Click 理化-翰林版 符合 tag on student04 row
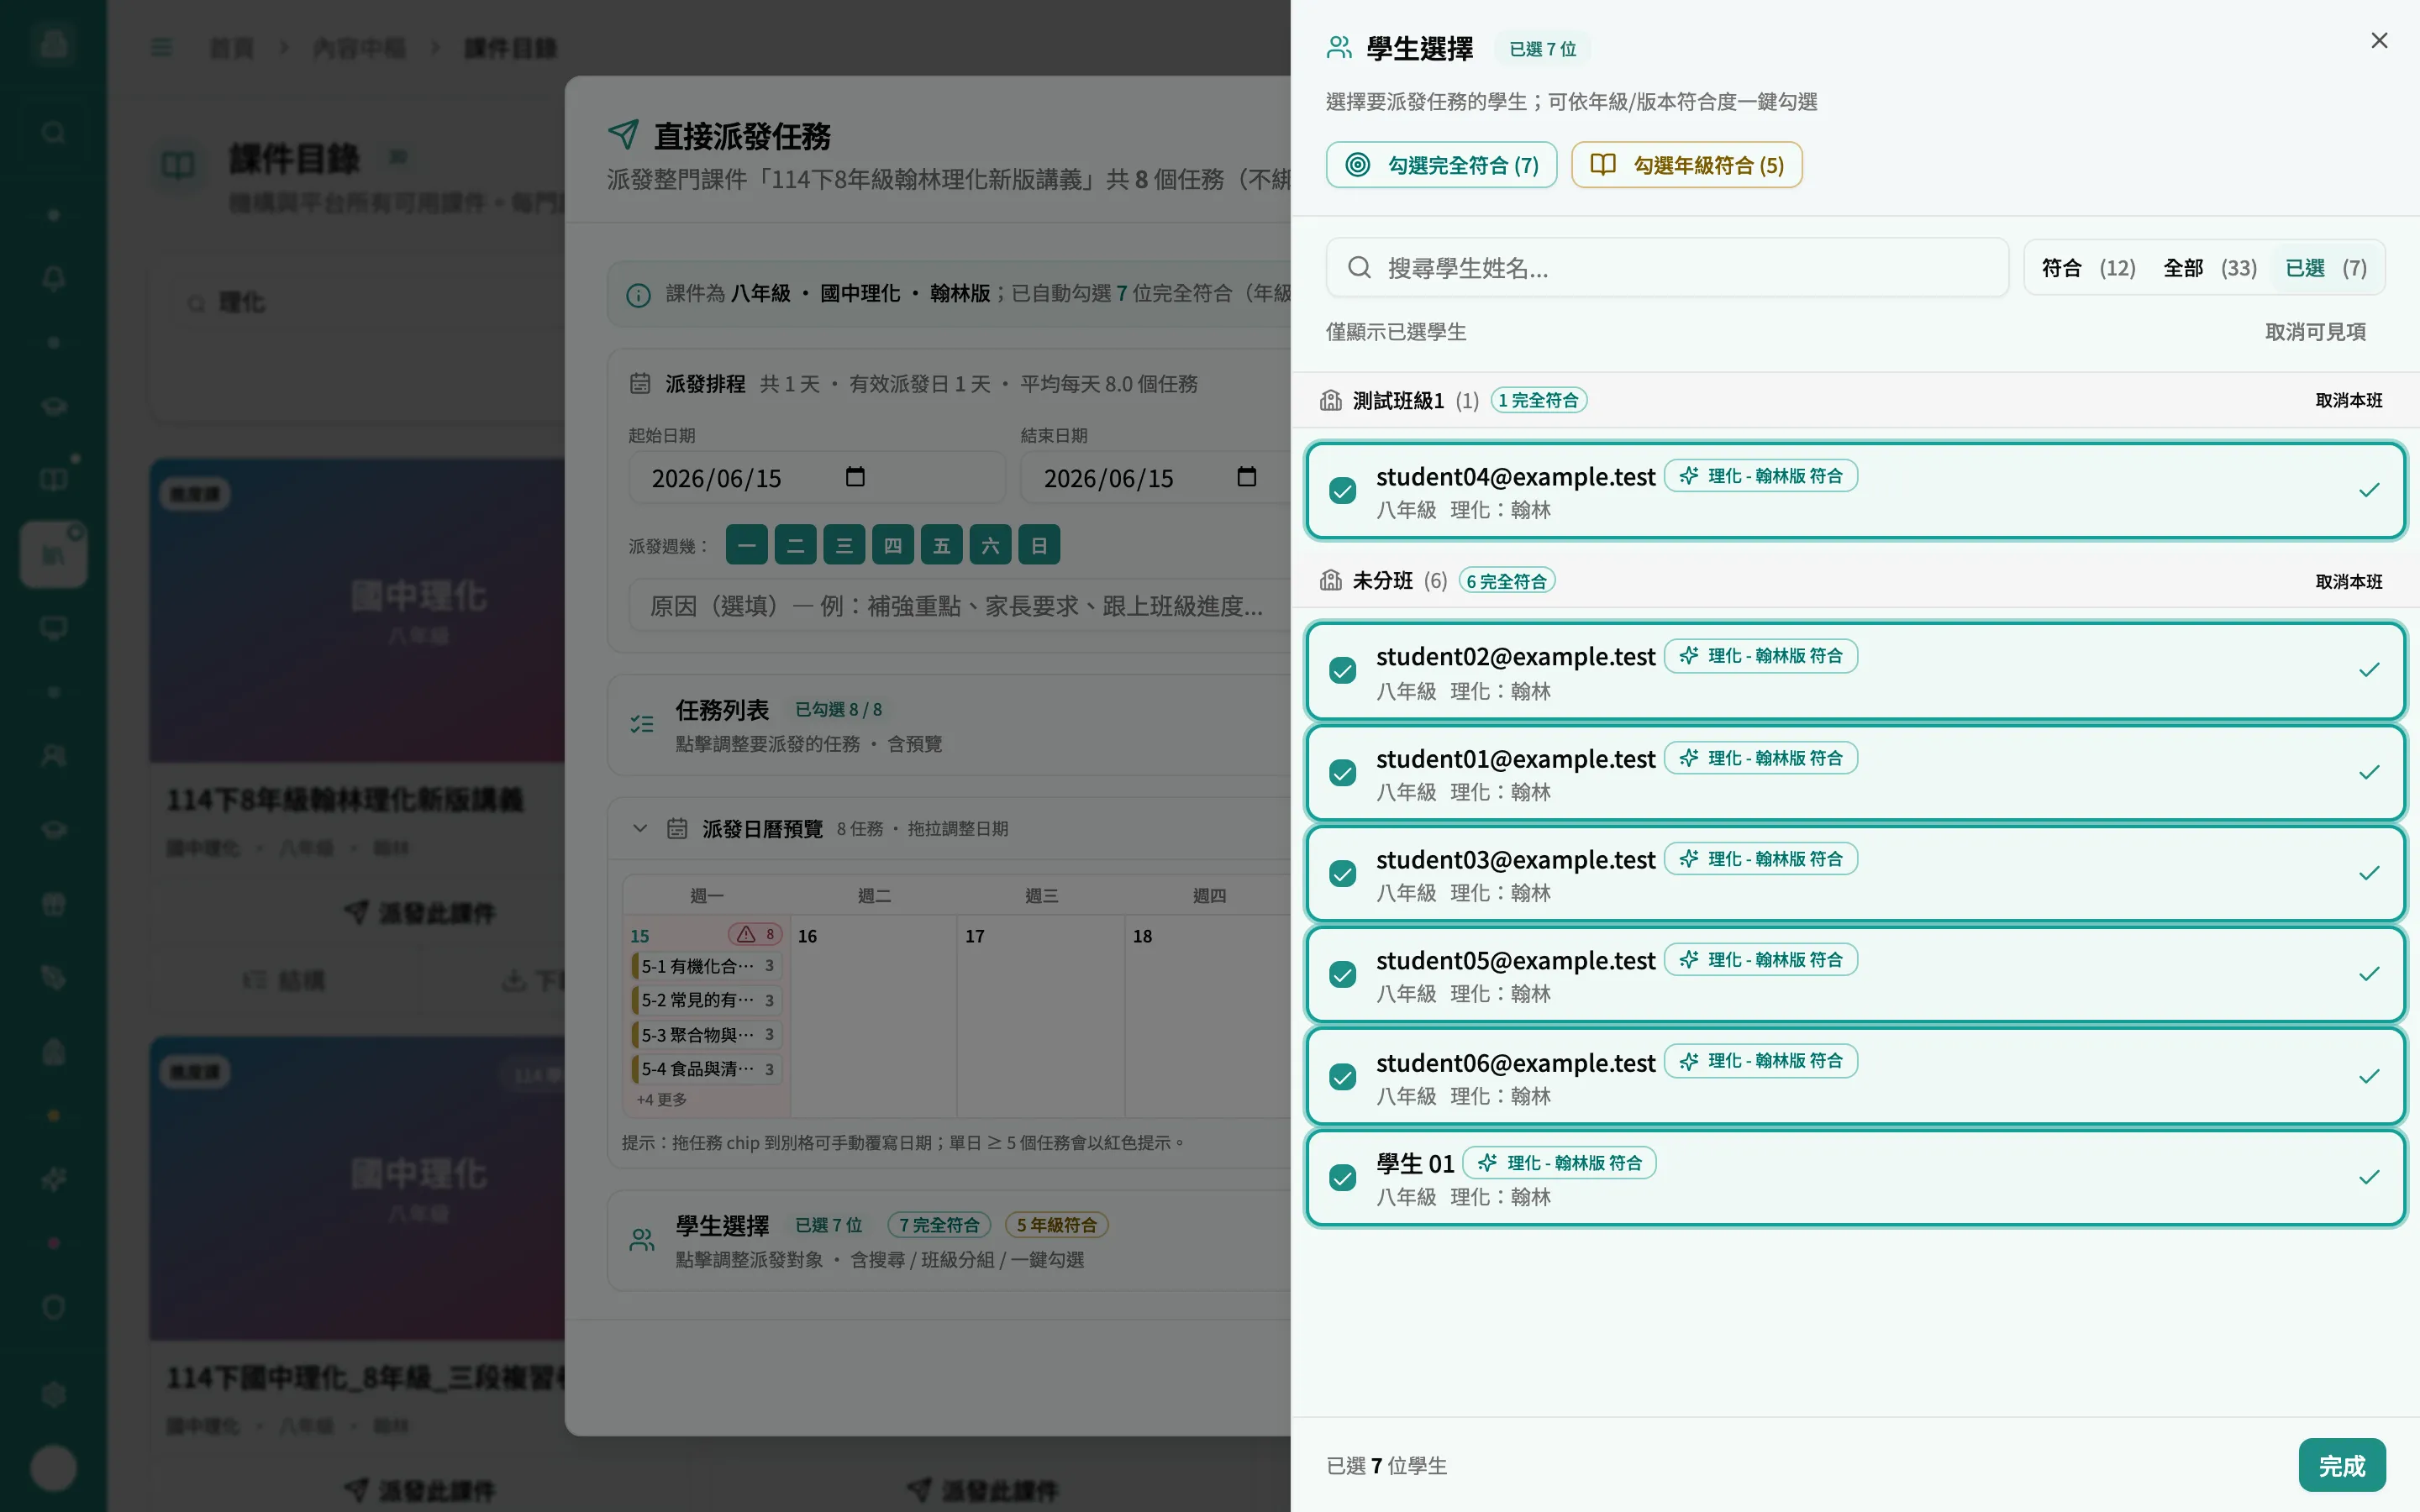The image size is (2420, 1512). click(x=1760, y=476)
